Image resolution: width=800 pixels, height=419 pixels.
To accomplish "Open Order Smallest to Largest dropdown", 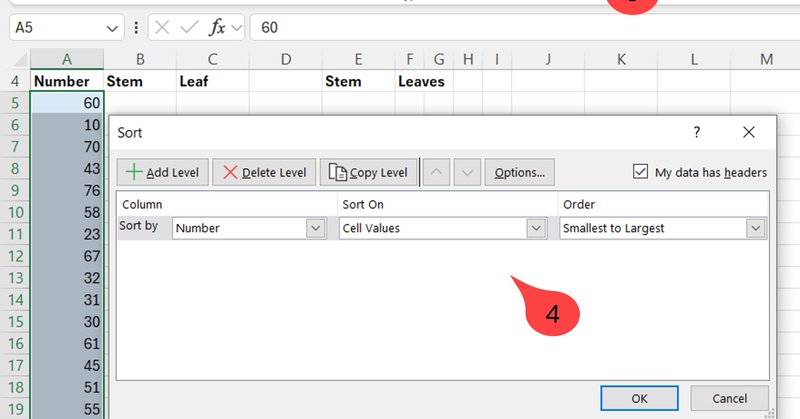I will pos(756,228).
